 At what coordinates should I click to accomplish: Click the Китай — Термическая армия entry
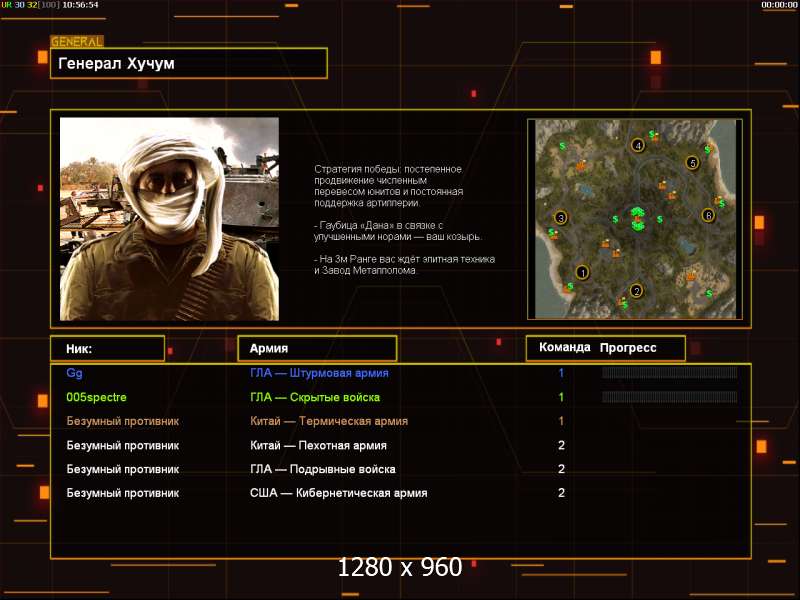pyautogui.click(x=328, y=421)
